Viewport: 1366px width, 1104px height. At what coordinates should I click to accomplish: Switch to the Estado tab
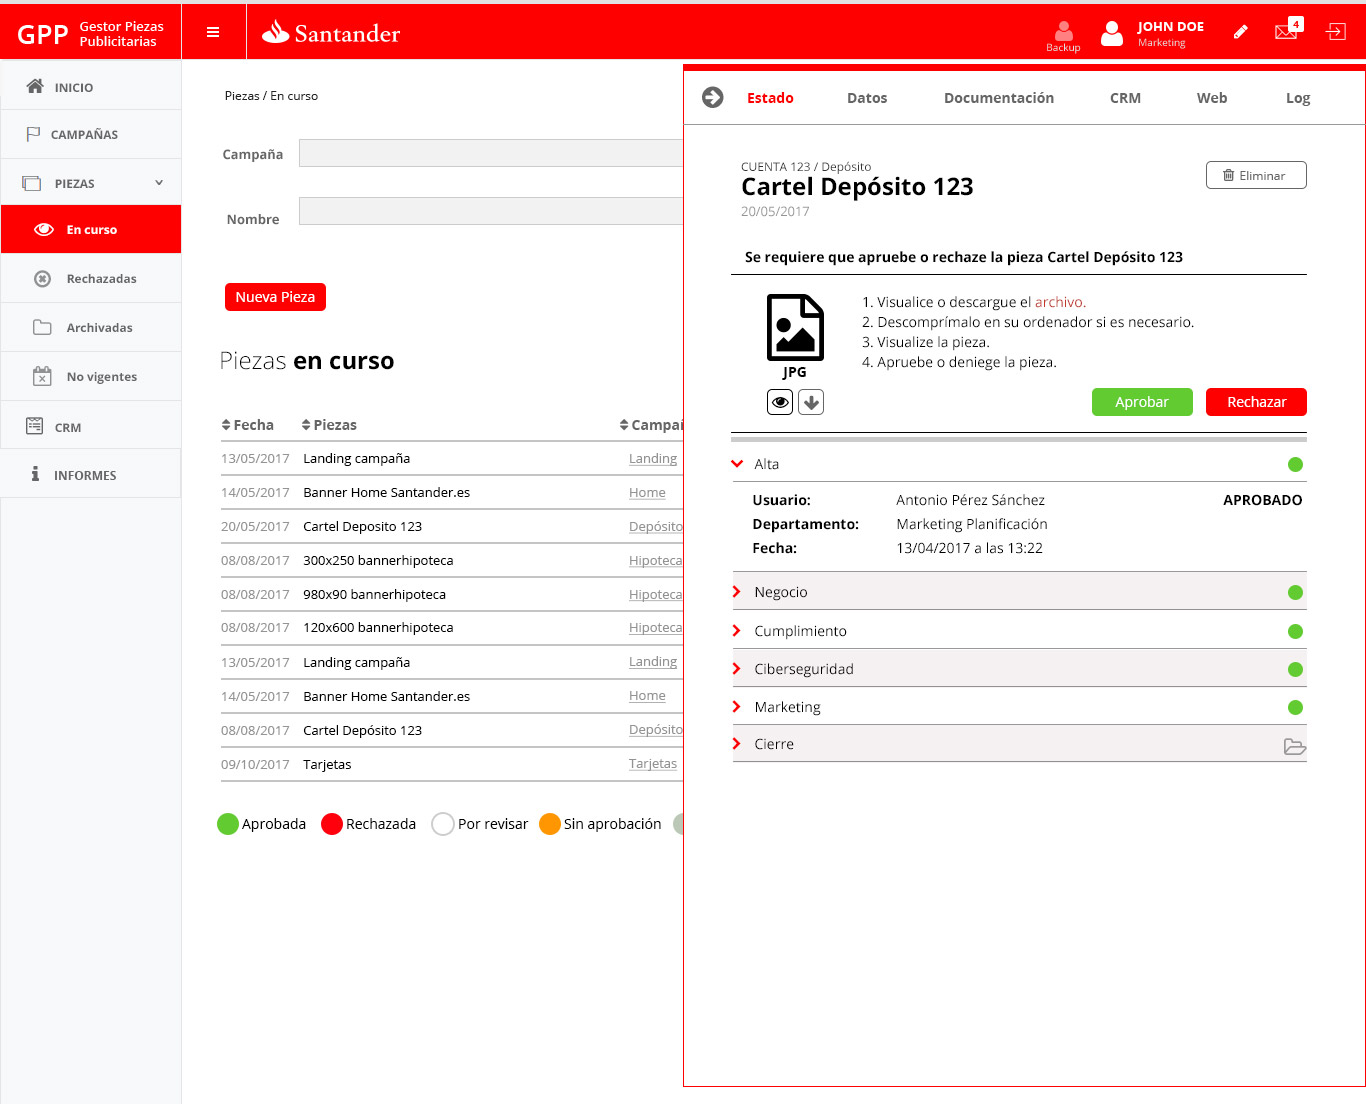click(770, 98)
